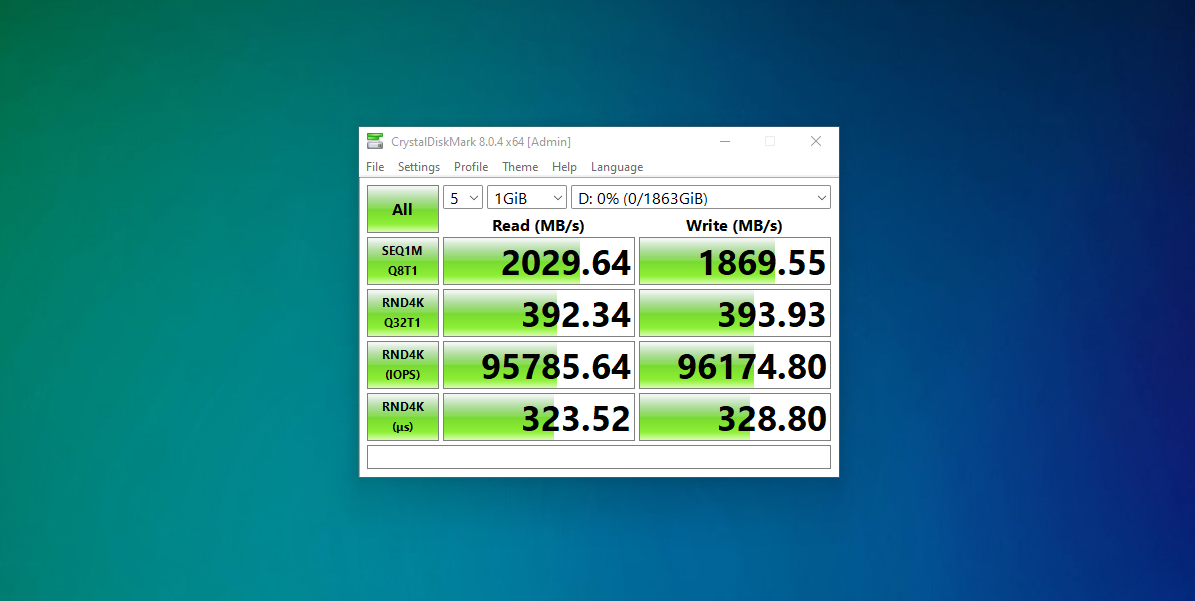1195x601 pixels.
Task: Run the SEQ1M Q8T1 test
Action: click(x=402, y=261)
